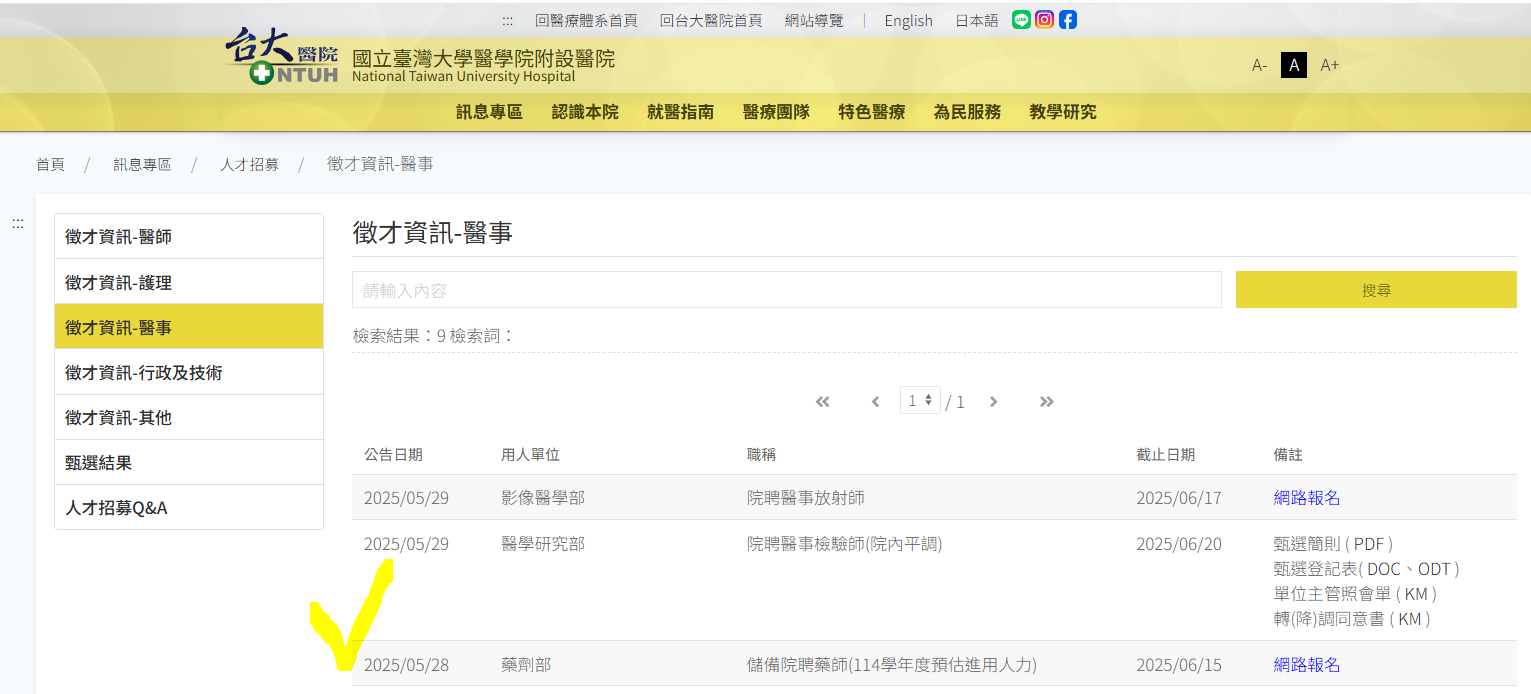Click 網路報名 for 影像醫學部 row

(x=1307, y=497)
